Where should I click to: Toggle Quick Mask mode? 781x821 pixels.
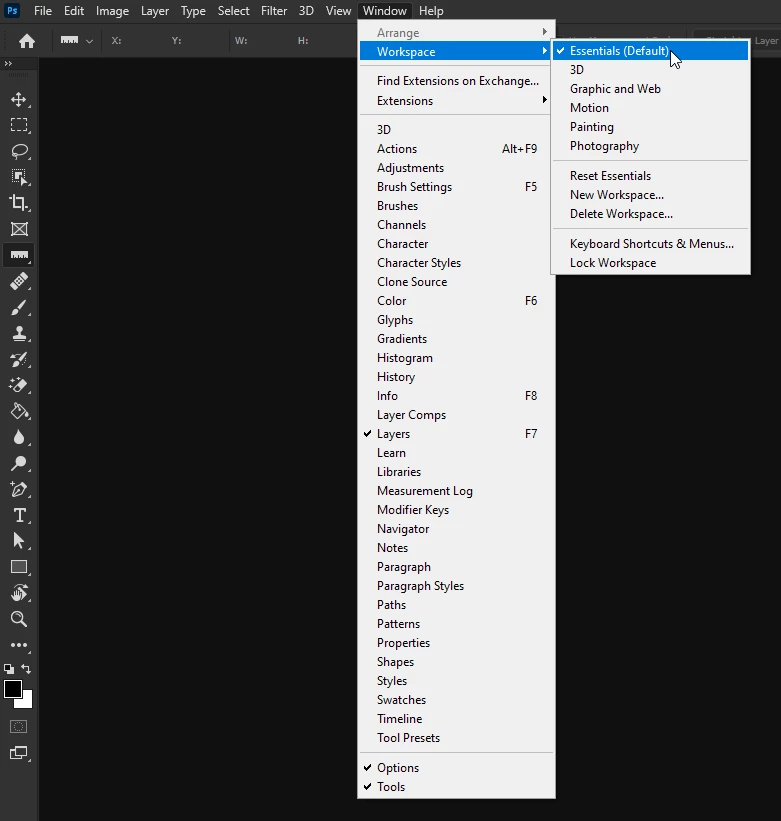point(19,726)
